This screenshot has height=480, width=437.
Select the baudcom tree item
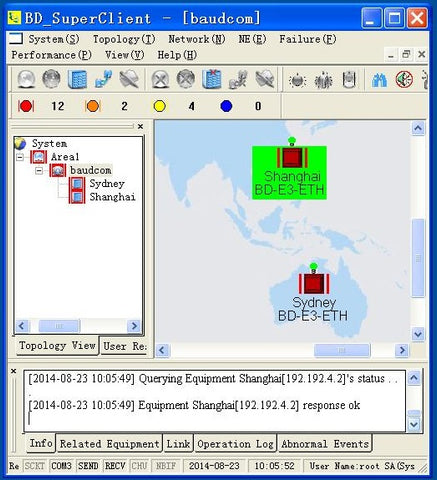point(90,170)
